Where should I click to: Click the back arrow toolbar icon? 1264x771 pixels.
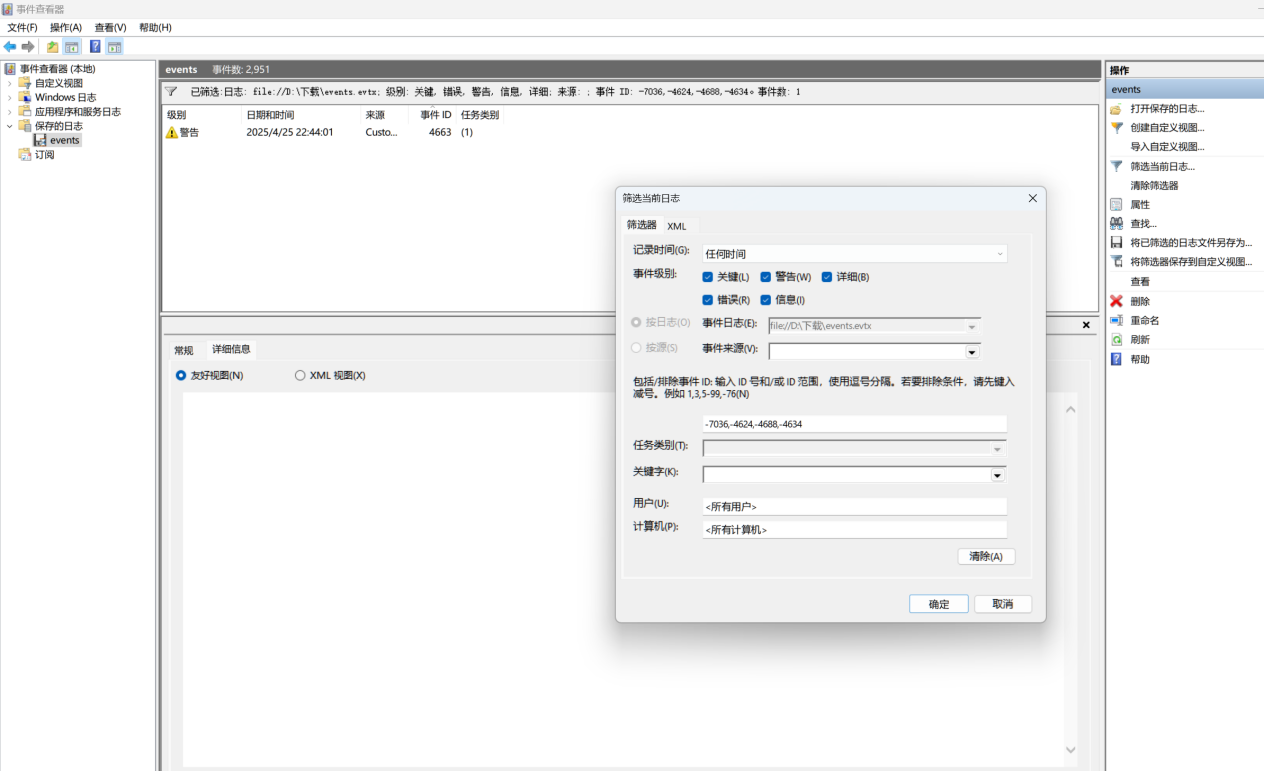(10, 47)
